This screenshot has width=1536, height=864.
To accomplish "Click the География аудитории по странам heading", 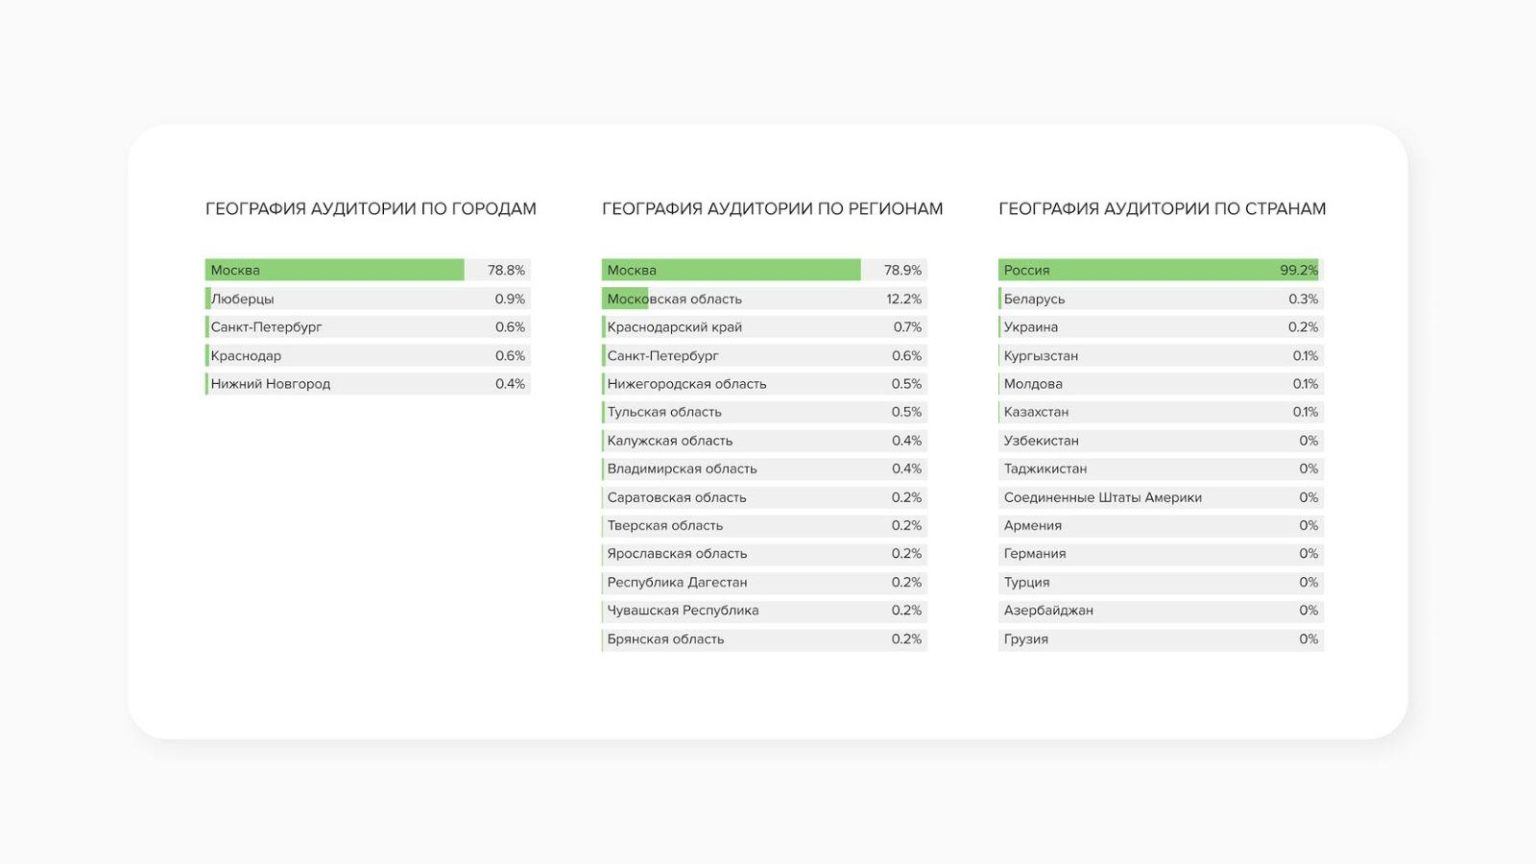I will pyautogui.click(x=1162, y=209).
